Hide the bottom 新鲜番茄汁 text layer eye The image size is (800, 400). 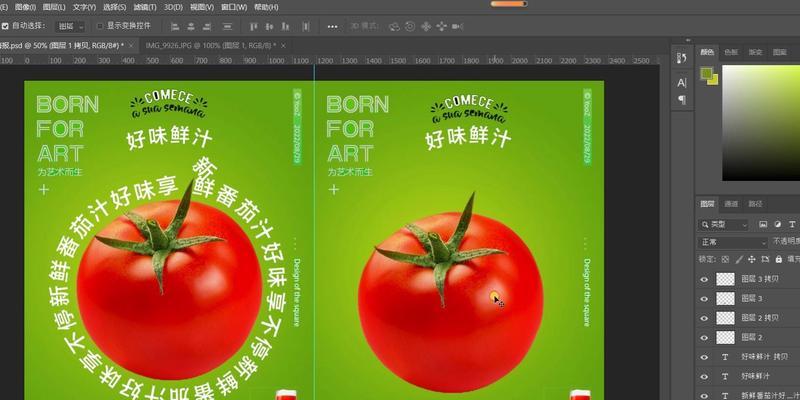tap(705, 395)
